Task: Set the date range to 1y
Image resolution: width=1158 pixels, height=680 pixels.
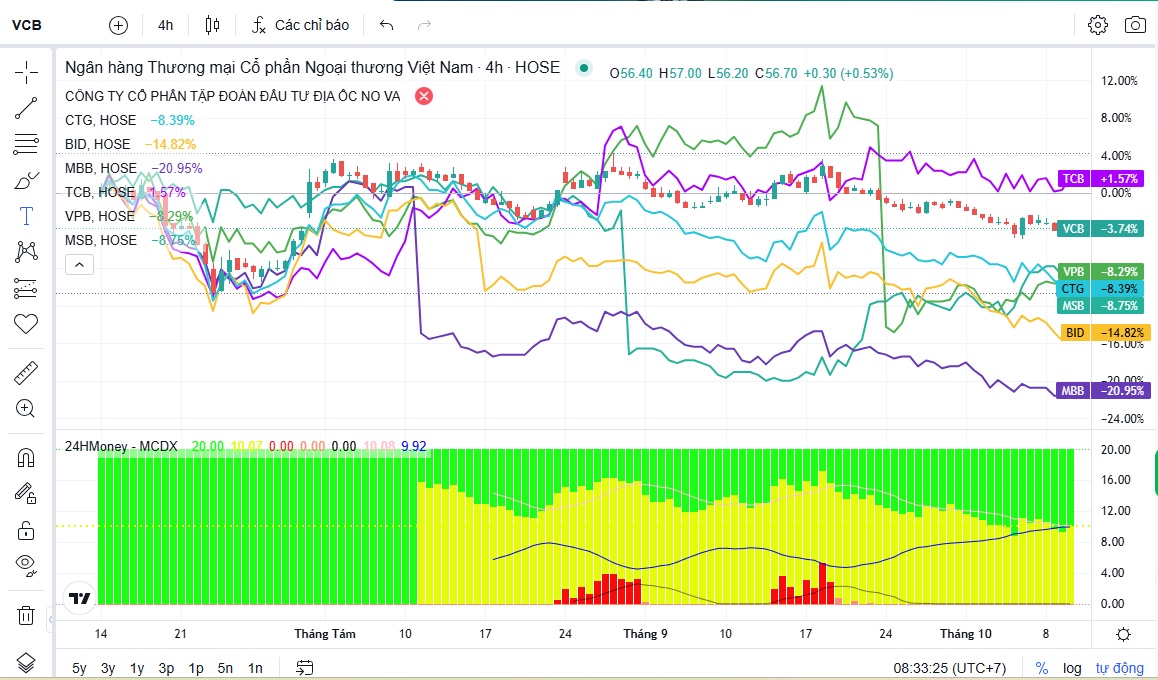Action: tap(137, 668)
